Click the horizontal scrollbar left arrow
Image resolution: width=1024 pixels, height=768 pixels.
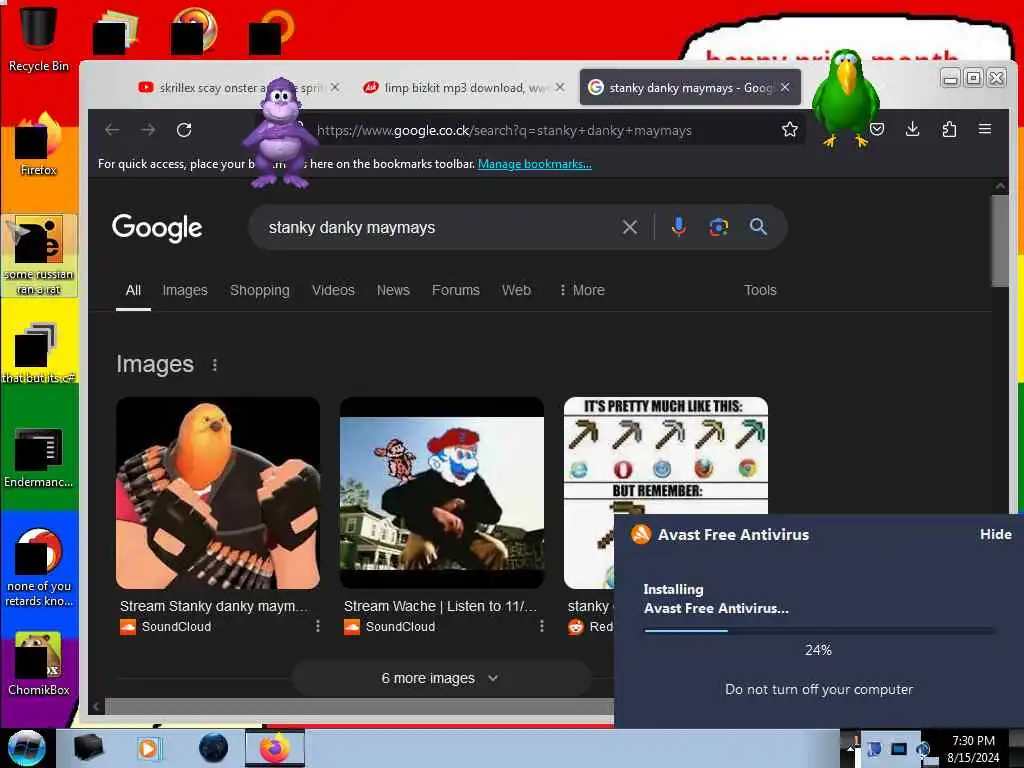(x=97, y=706)
